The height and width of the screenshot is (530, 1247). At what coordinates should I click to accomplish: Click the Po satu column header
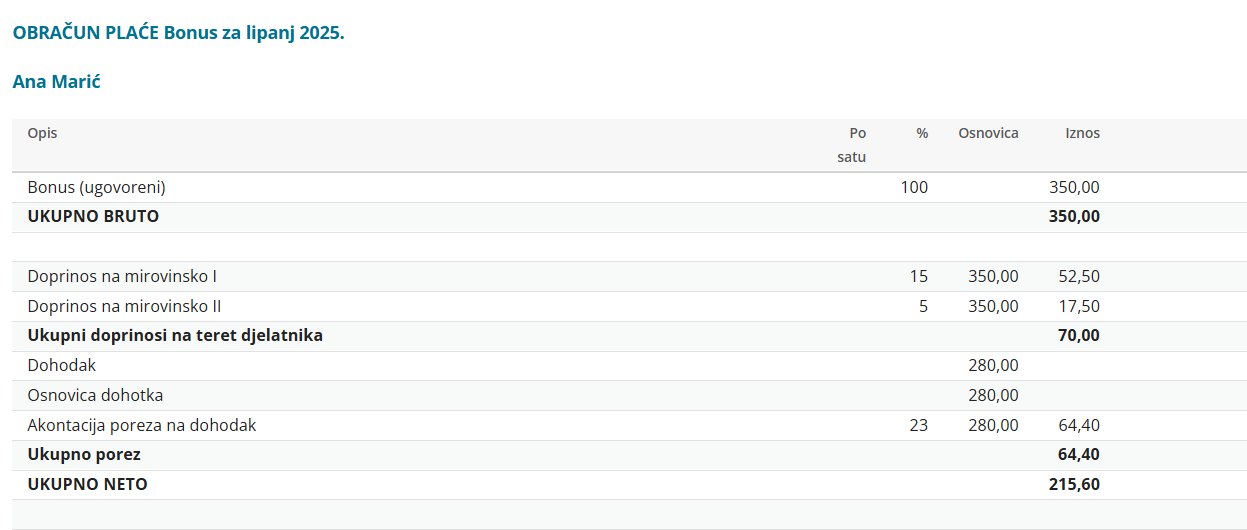tap(852, 145)
